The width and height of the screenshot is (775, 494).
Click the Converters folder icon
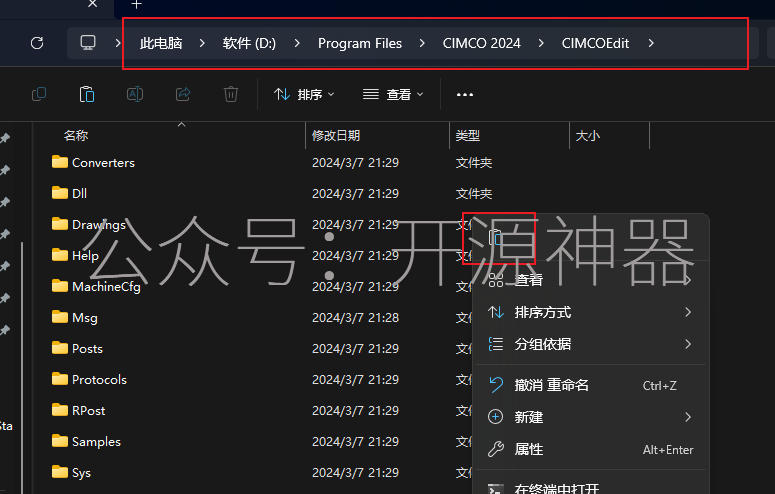tap(60, 162)
